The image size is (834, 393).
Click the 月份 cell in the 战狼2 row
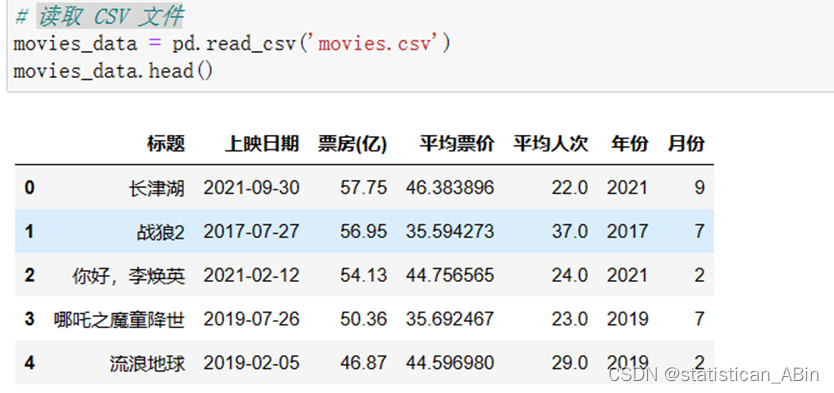point(699,231)
